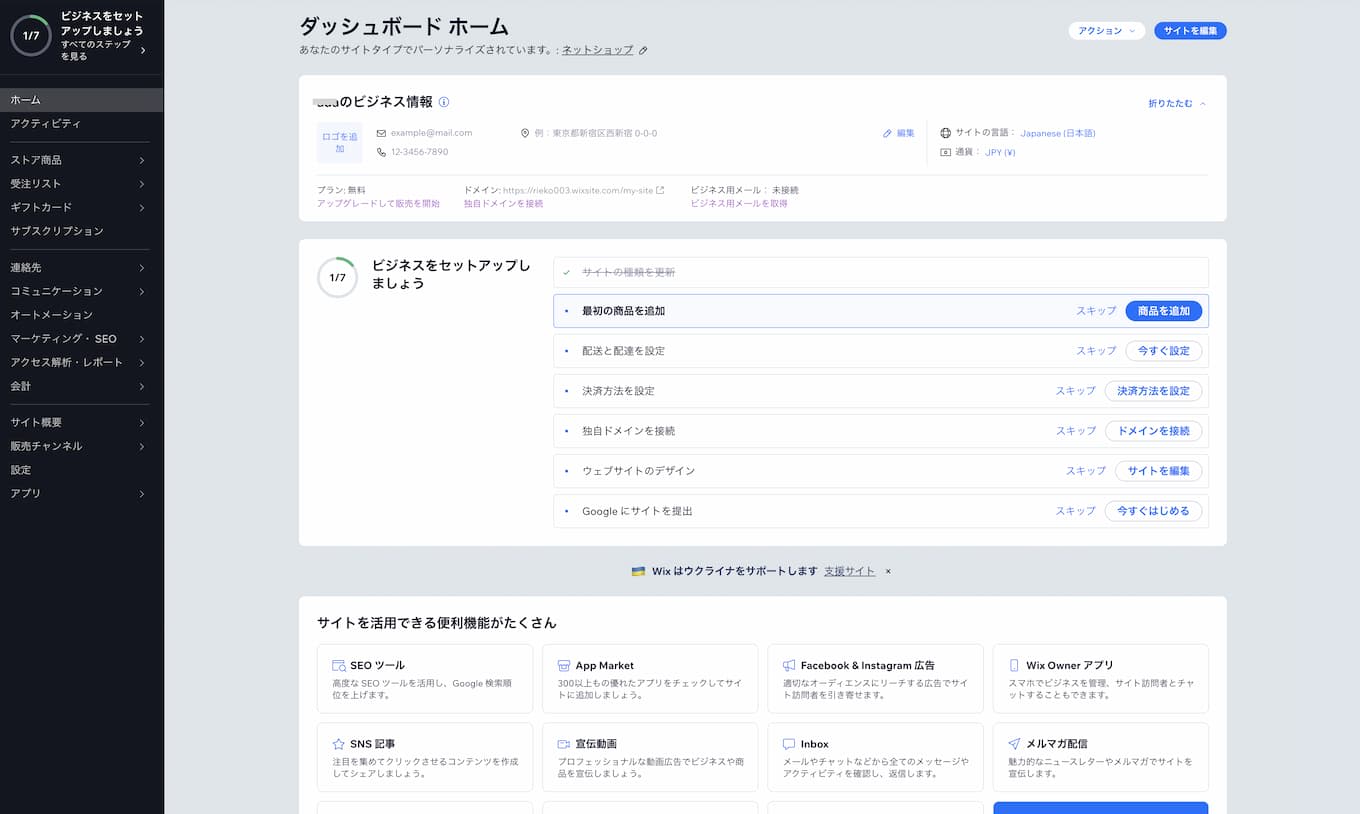1360x814 pixels.
Task: Click the アップグレードして販売を開始 link
Action: point(378,204)
